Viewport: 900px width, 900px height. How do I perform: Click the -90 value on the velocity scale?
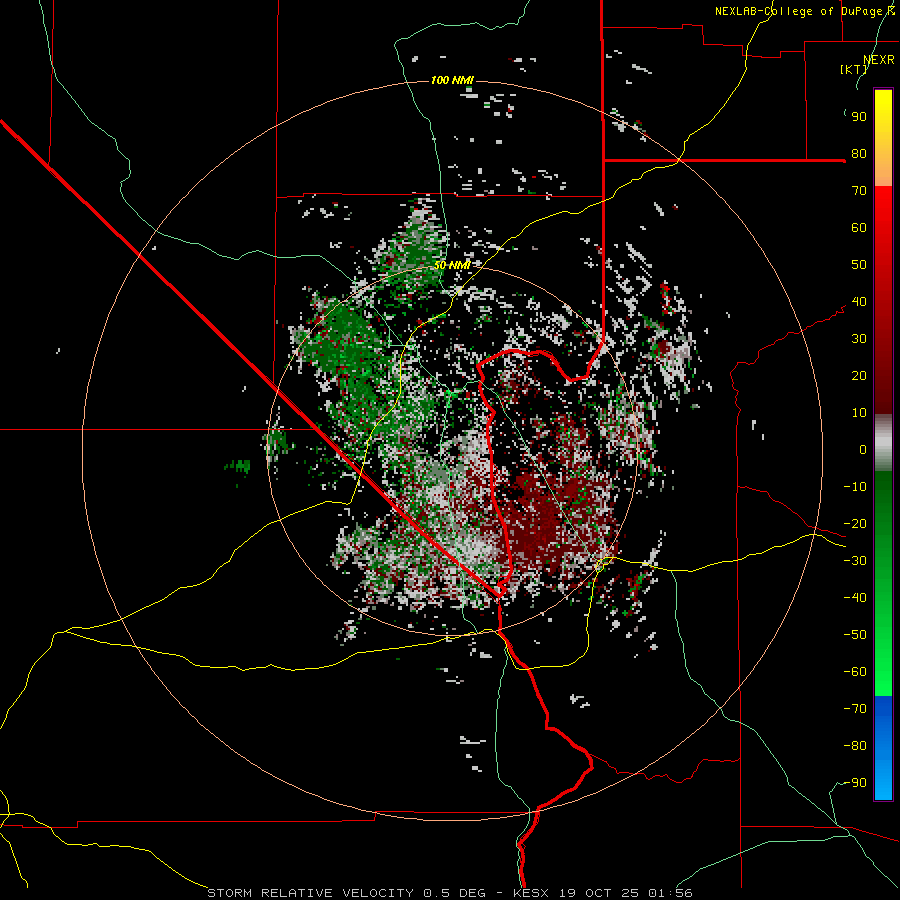[855, 783]
